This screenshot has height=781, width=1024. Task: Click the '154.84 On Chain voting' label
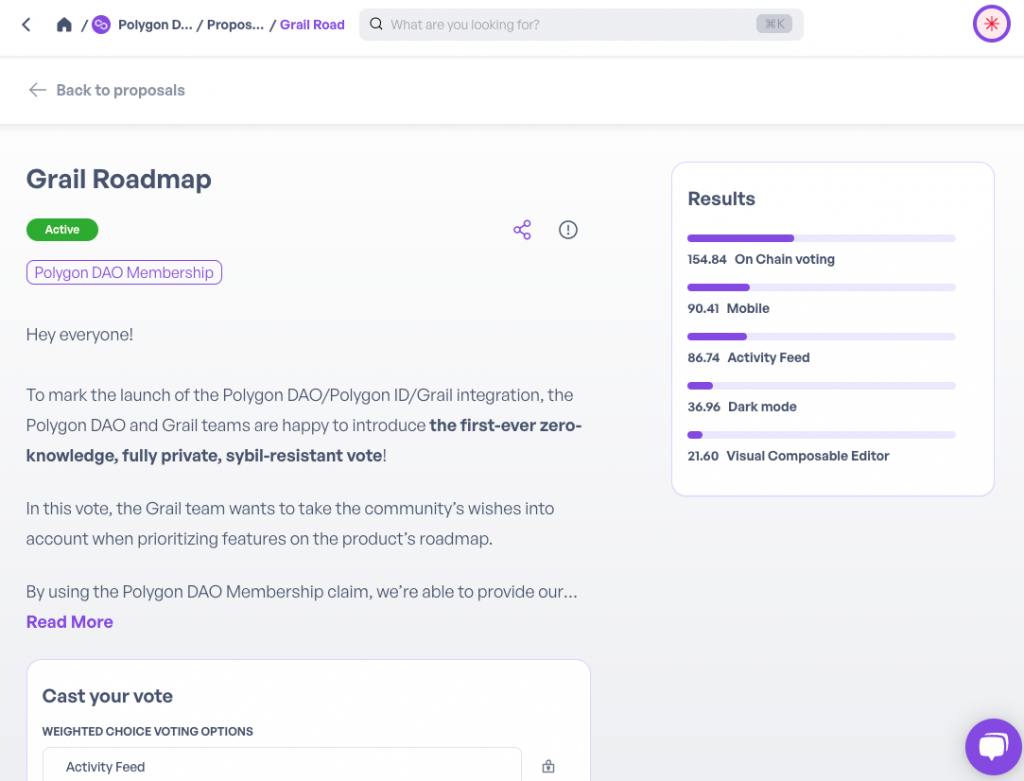pos(761,259)
